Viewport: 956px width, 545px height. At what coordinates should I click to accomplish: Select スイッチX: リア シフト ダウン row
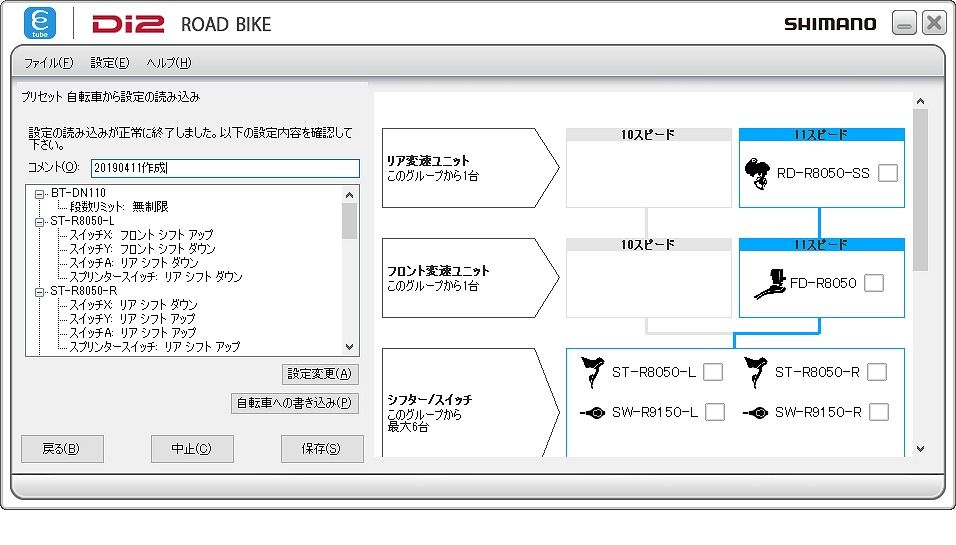pos(133,305)
